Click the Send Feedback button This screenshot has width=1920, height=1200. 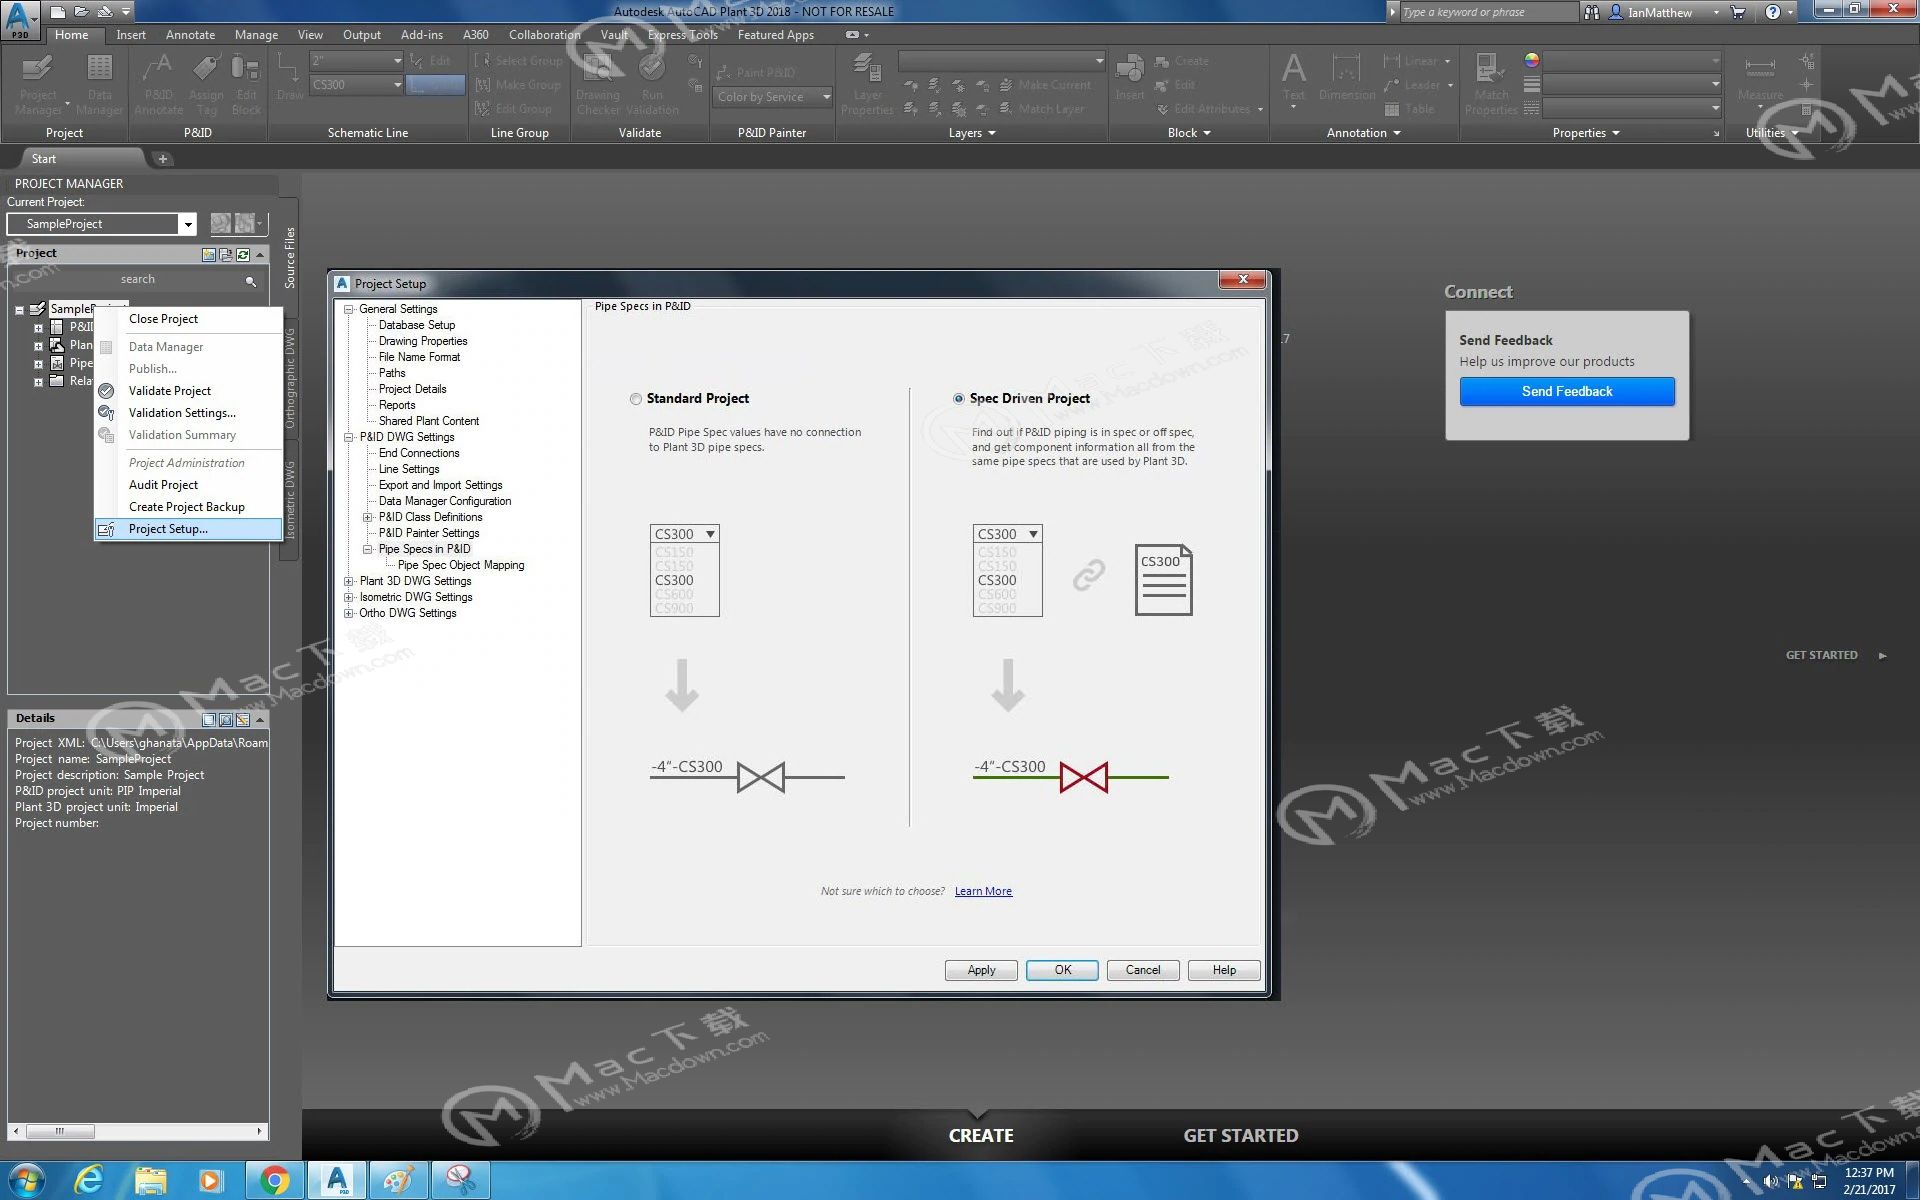(x=1567, y=392)
